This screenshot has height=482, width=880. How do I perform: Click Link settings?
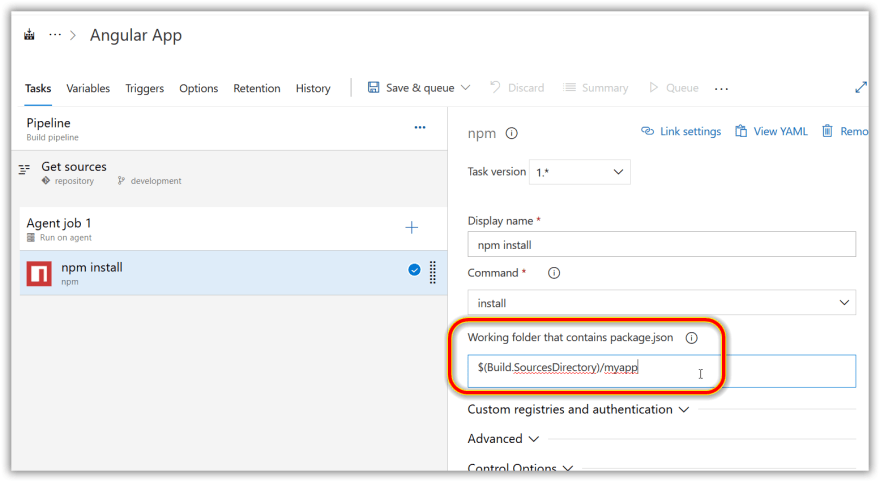pos(681,131)
